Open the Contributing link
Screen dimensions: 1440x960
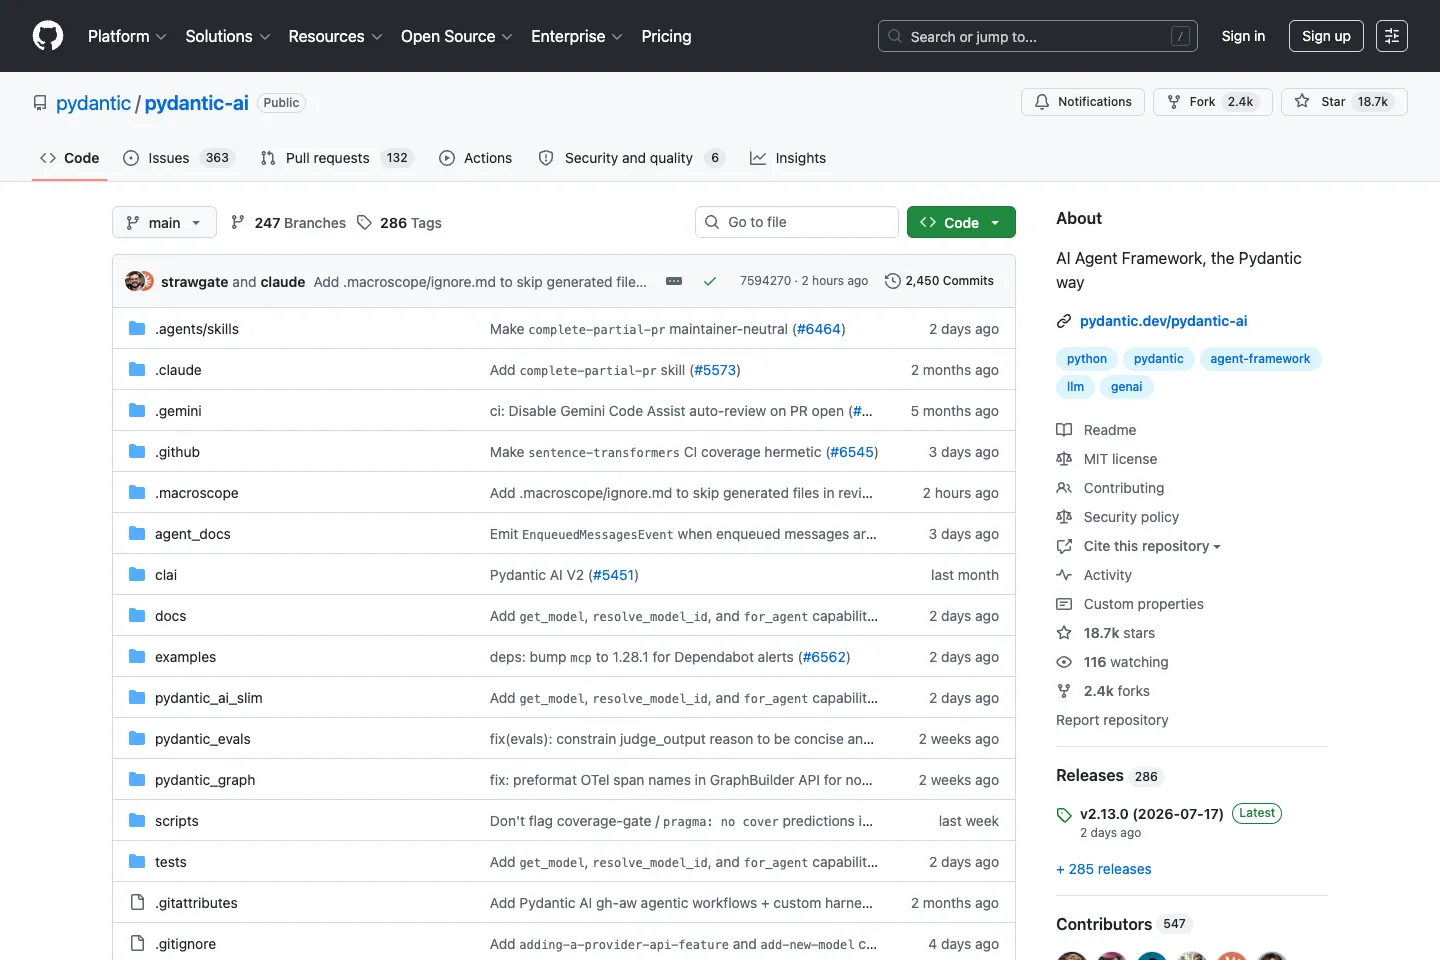coord(1124,488)
